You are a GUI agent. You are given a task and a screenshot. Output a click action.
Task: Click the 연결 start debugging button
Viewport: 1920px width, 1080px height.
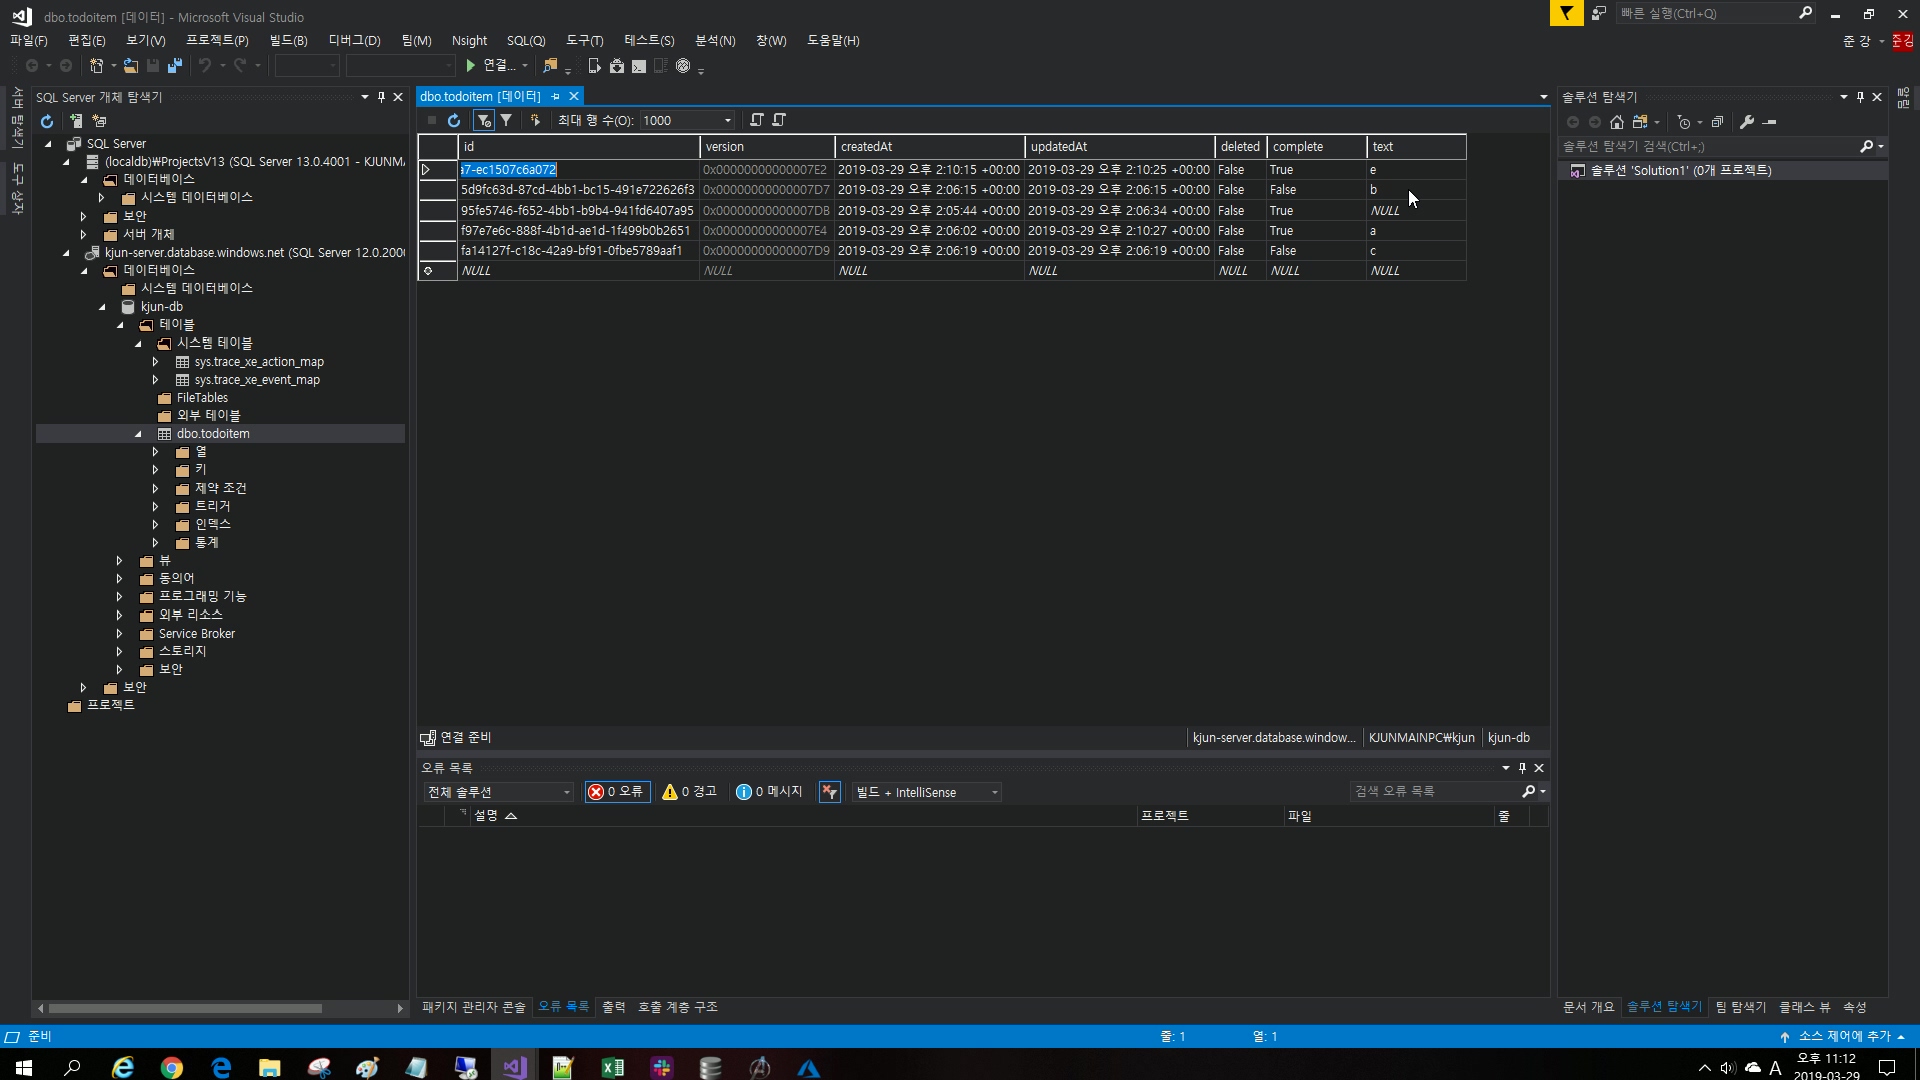(x=490, y=66)
